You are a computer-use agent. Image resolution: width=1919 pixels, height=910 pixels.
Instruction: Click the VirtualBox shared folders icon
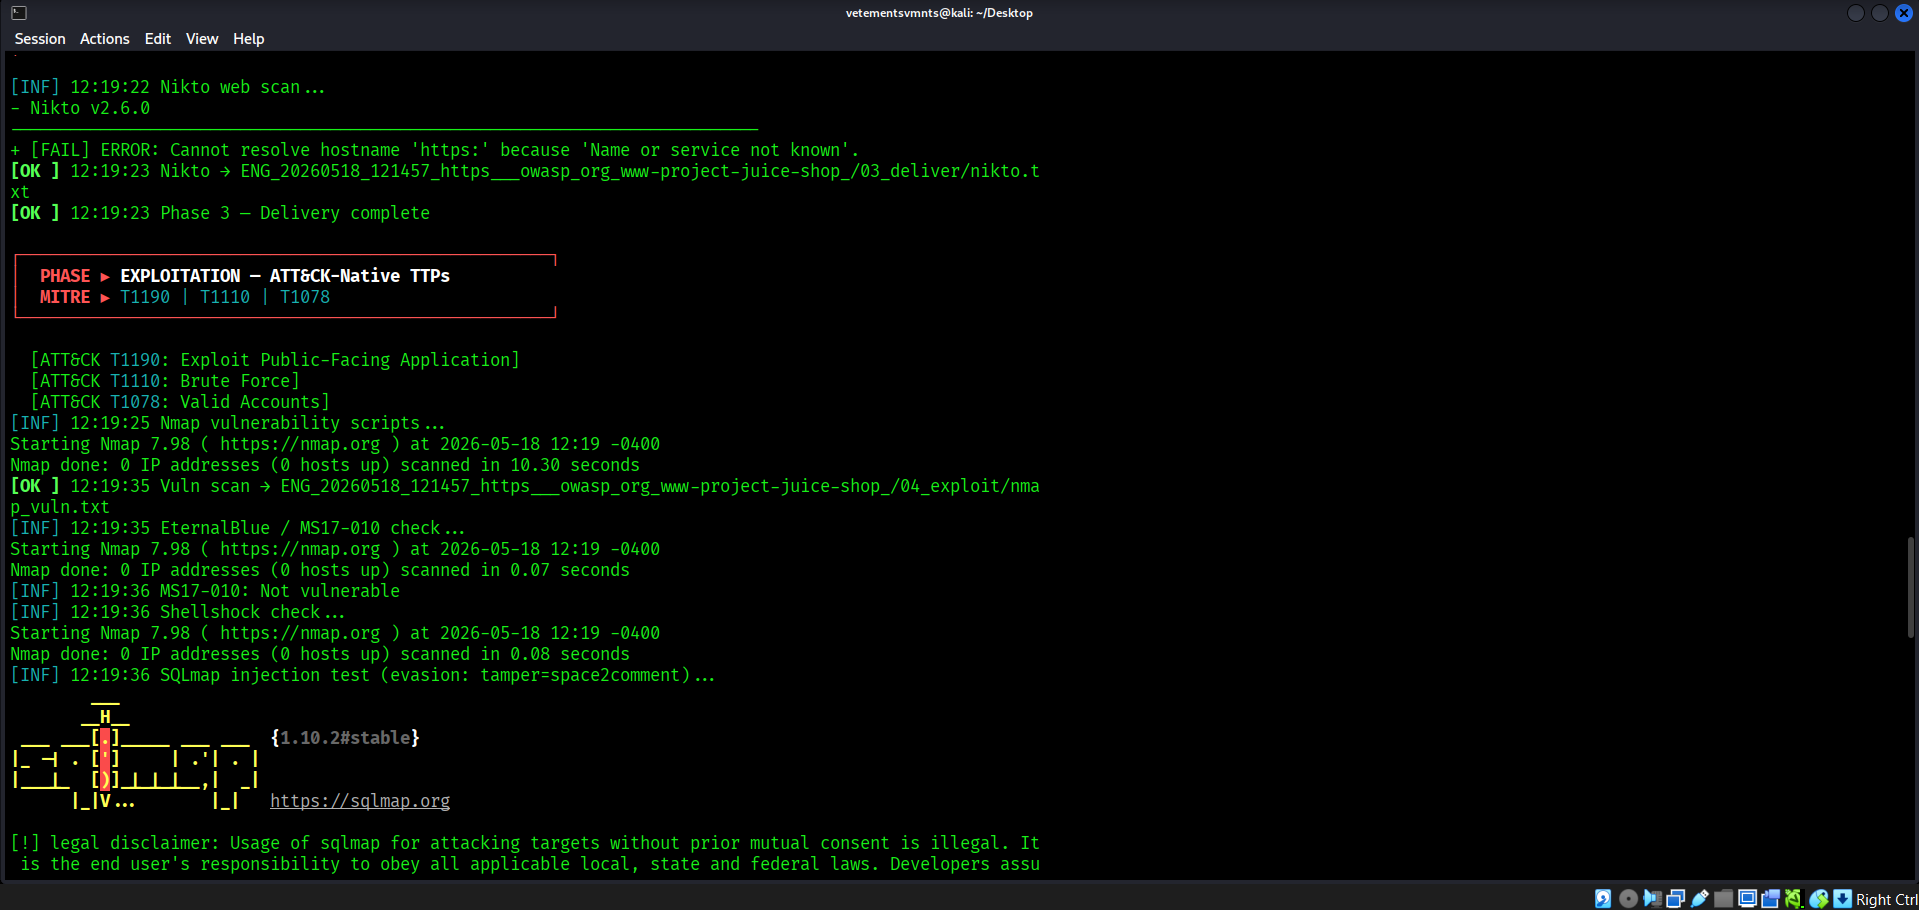pos(1723,899)
